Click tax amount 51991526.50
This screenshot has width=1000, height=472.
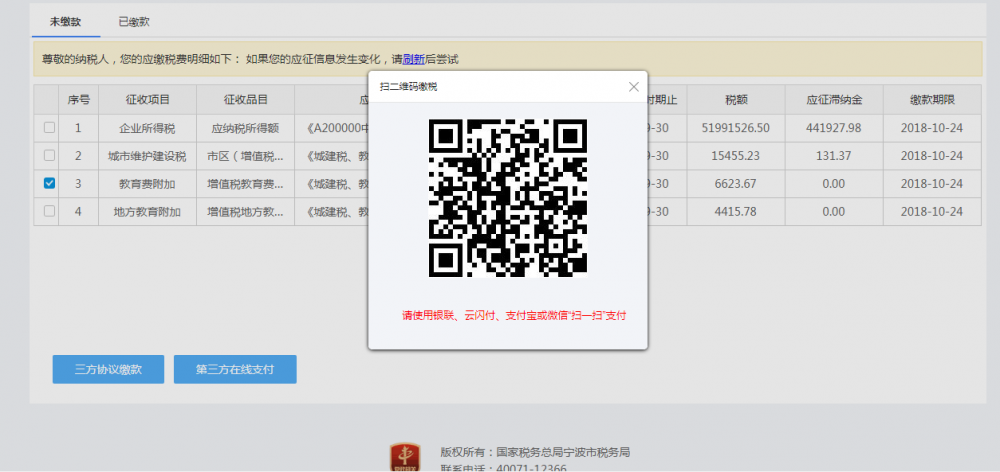736,128
